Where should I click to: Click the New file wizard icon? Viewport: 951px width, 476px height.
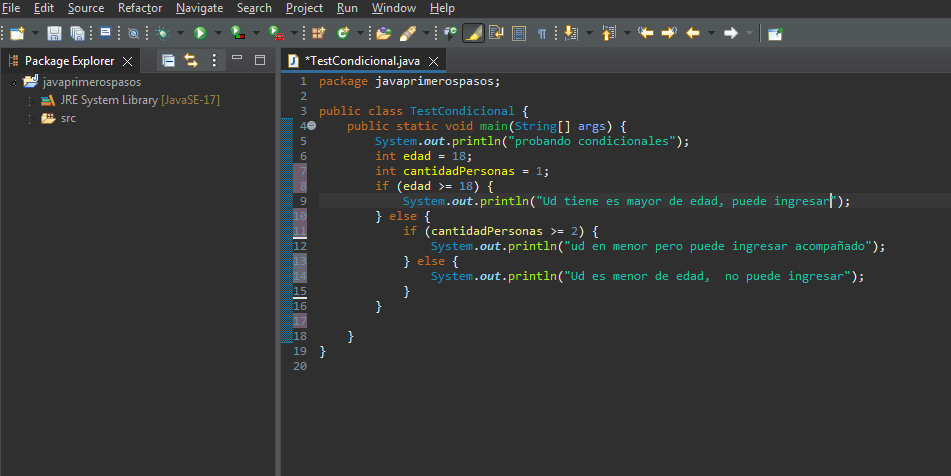coord(17,33)
